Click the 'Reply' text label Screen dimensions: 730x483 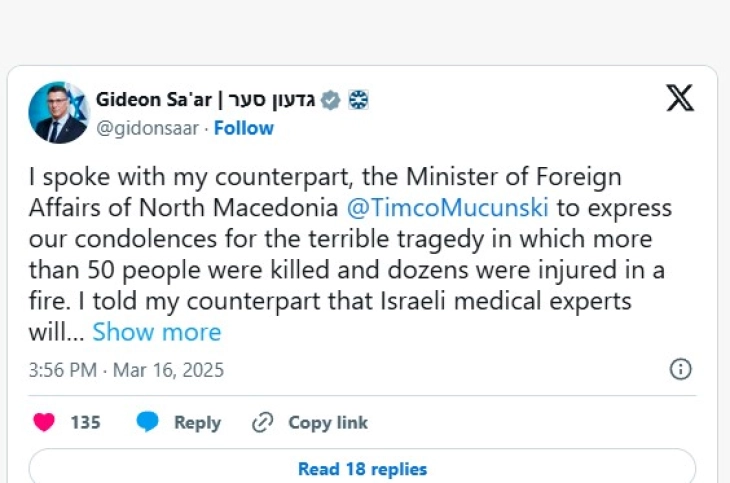click(197, 423)
